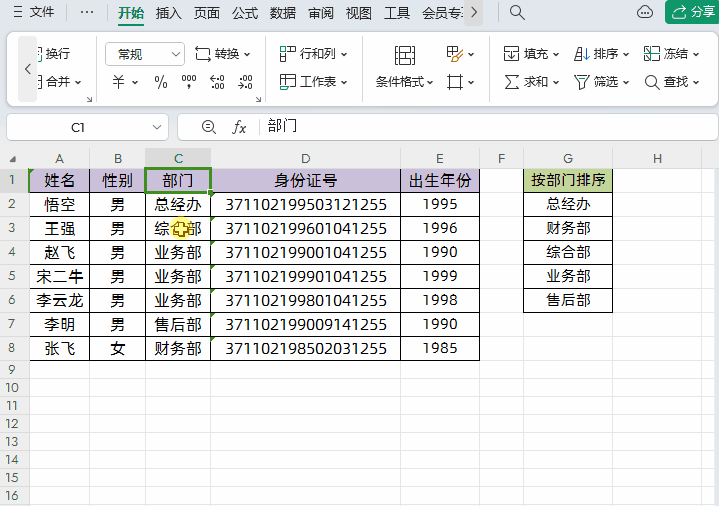Select the cell containing 李云龙
Screen dimensions: 719x506
pyautogui.click(x=60, y=300)
